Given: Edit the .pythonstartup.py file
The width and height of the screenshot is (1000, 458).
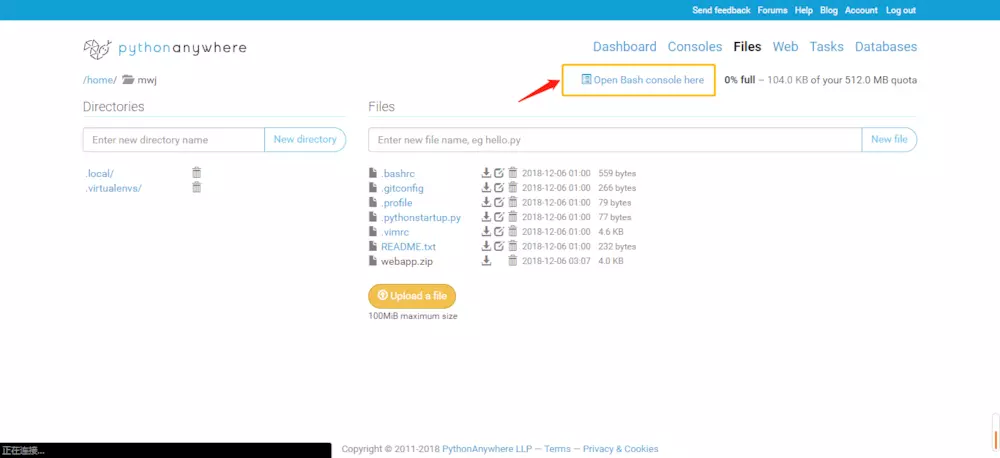Looking at the screenshot, I should point(499,217).
